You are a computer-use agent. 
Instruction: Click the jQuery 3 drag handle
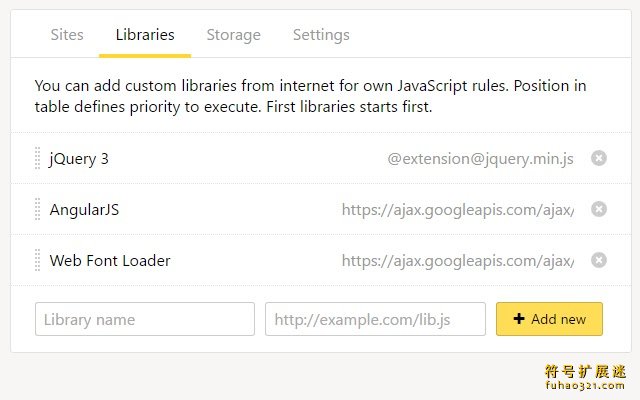coord(38,158)
